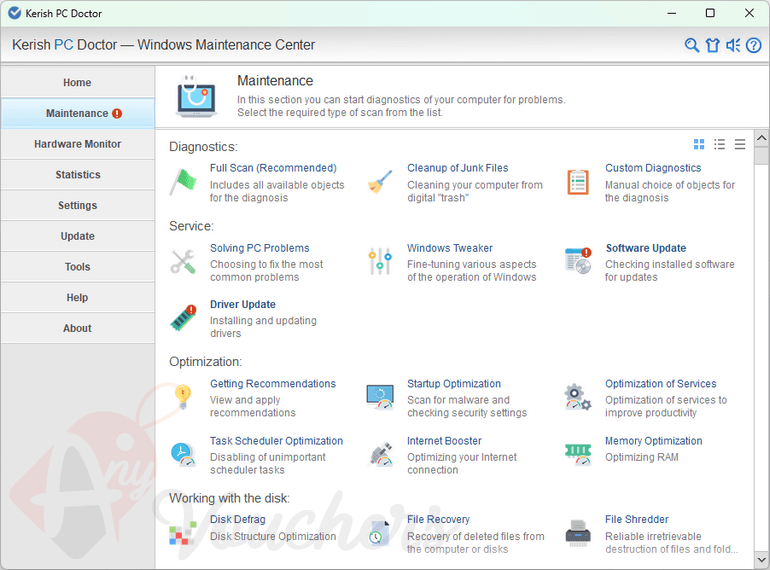Open Driver Update link
Viewport: 770px width, 570px height.
tap(243, 304)
